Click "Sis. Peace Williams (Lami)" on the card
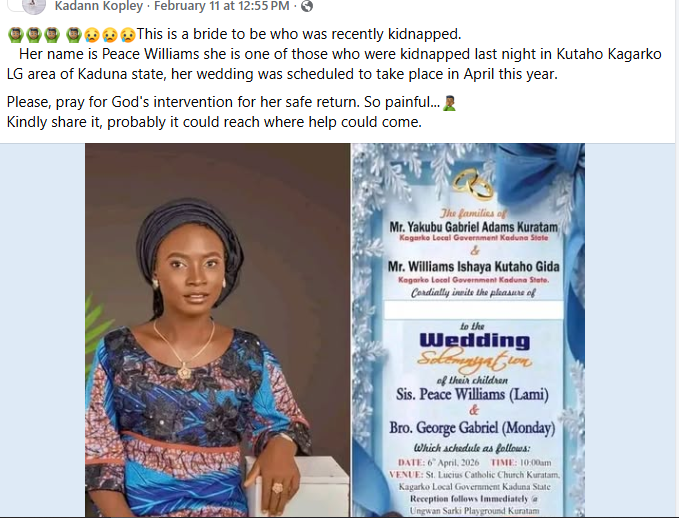 tap(472, 395)
